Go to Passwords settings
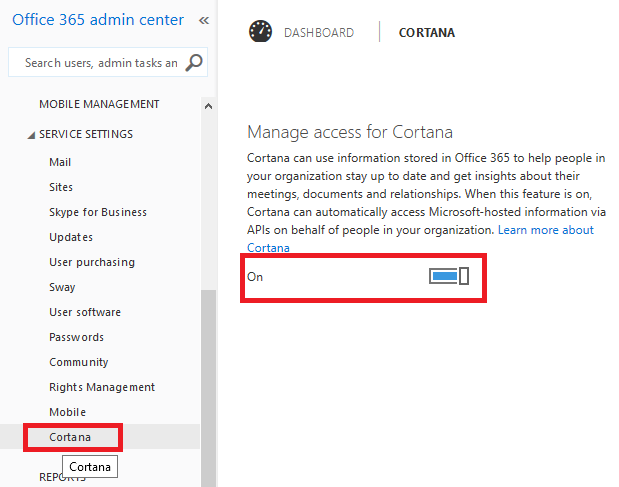The width and height of the screenshot is (619, 487). pos(76,337)
